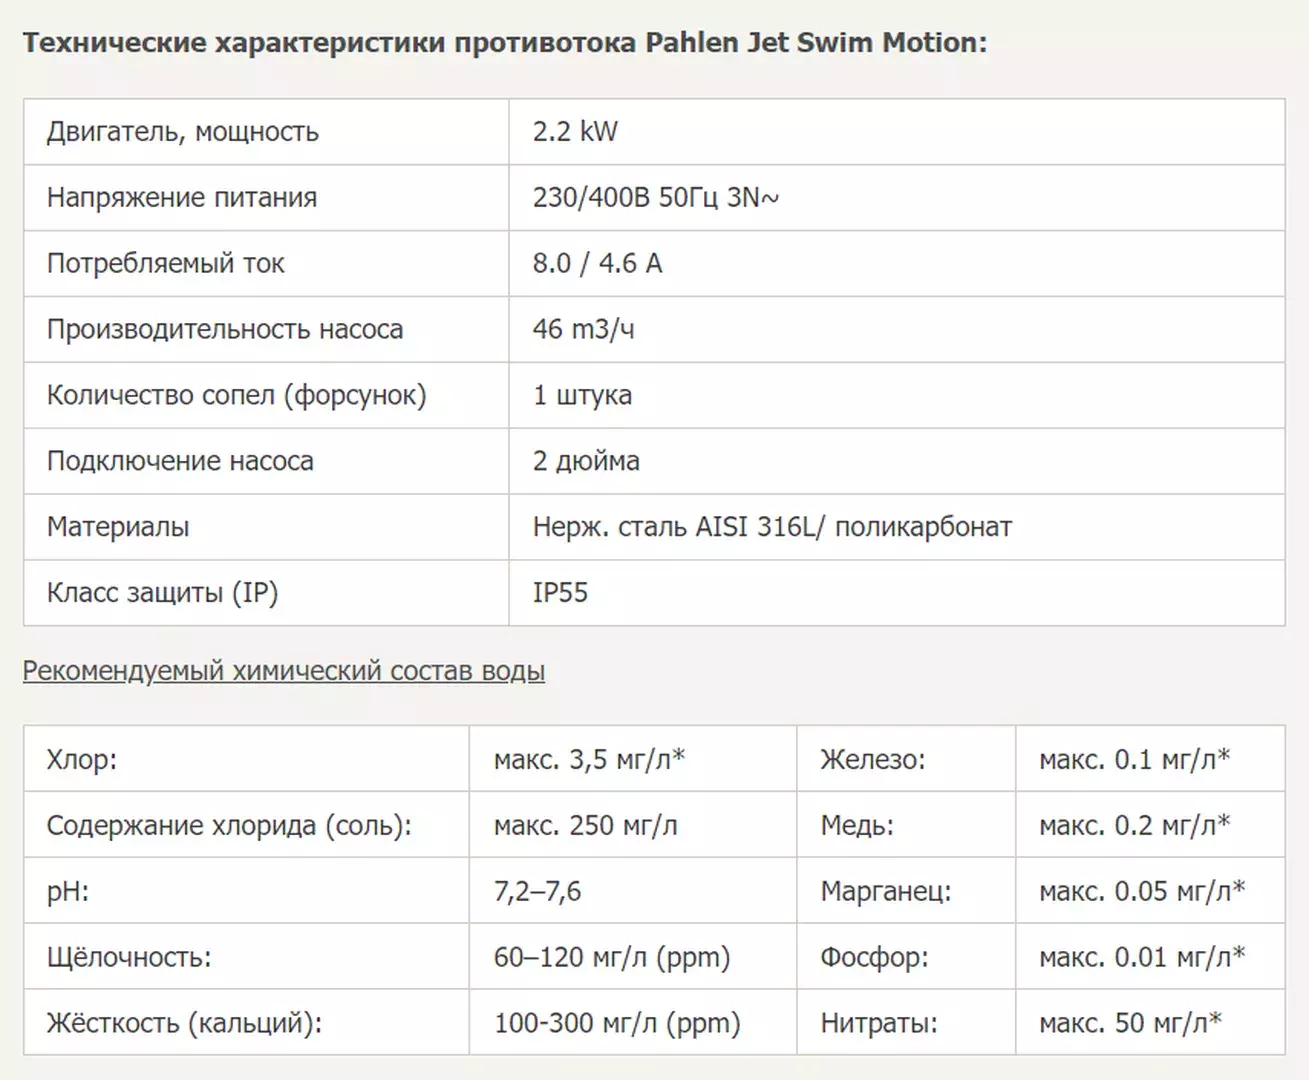The image size is (1309, 1080).
Task: Click the 'Потребляемый ток' label
Action: click(166, 264)
